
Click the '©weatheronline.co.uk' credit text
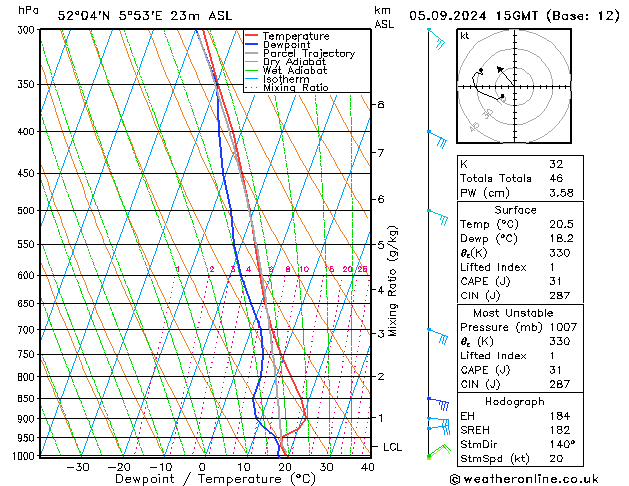point(524,479)
